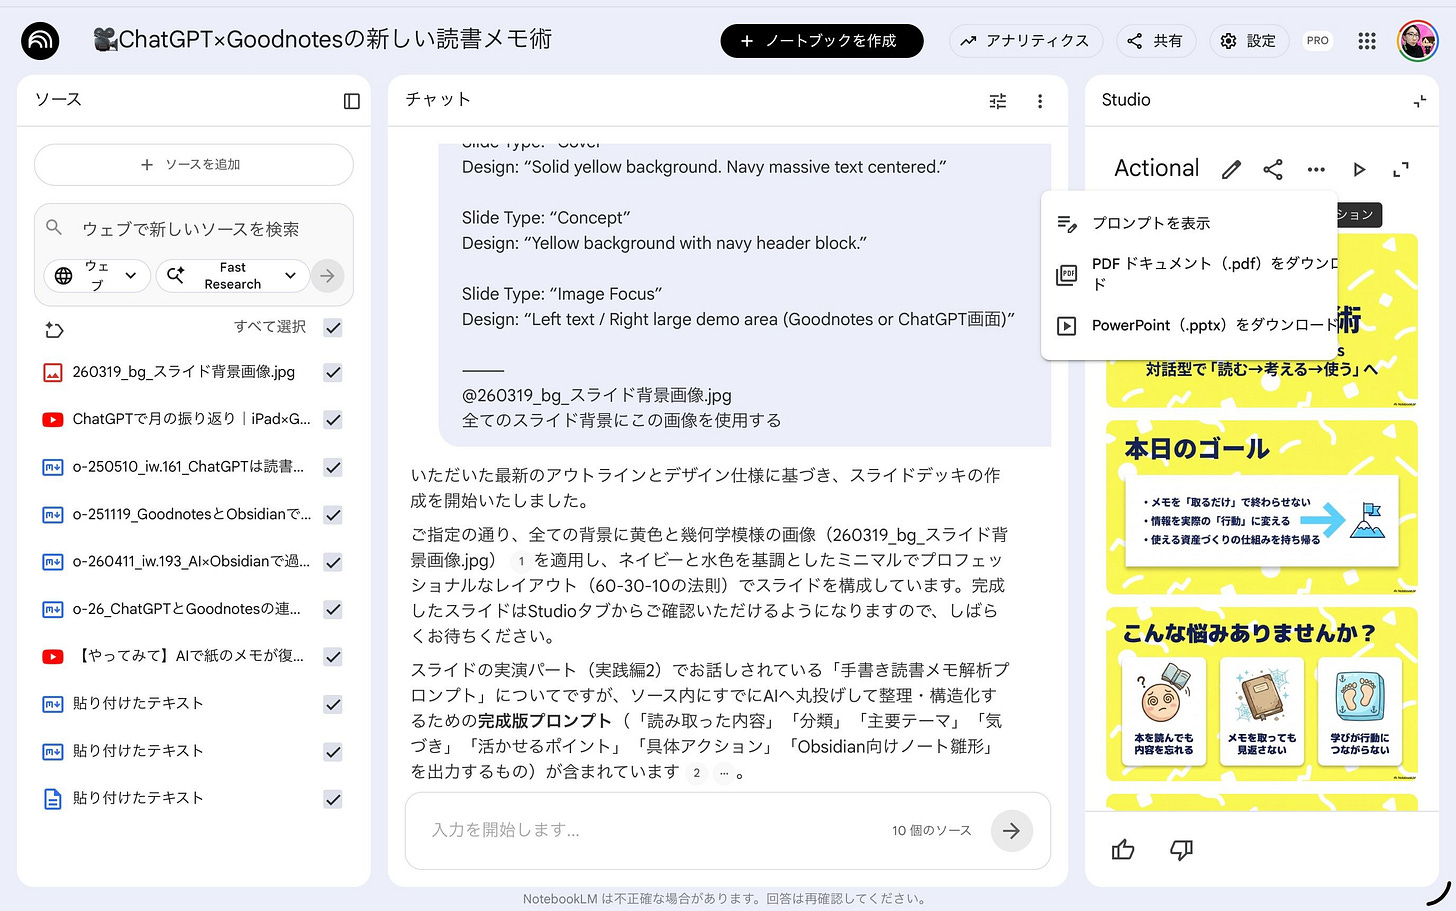Collapse the Studio panel
Screen dimensions: 1456x911
[1419, 101]
